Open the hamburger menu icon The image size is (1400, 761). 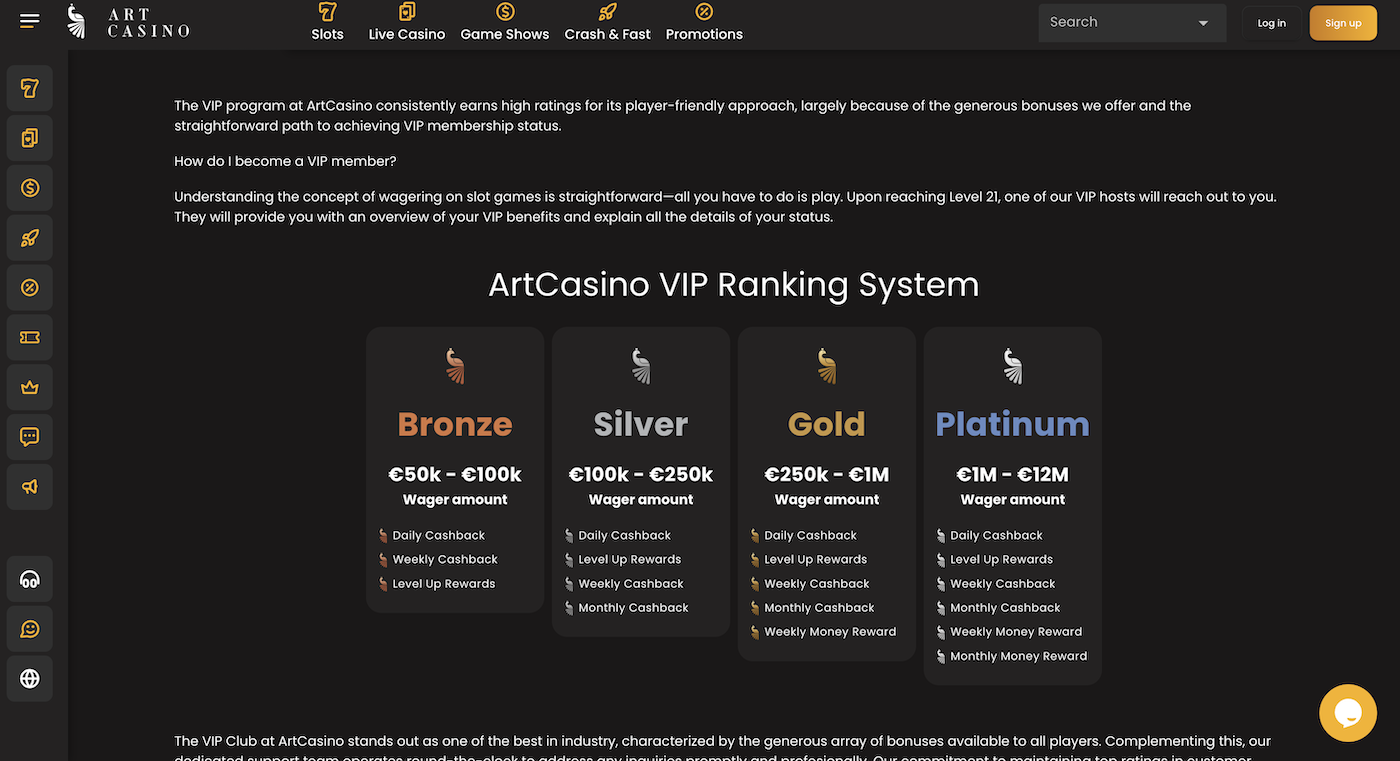click(x=30, y=21)
